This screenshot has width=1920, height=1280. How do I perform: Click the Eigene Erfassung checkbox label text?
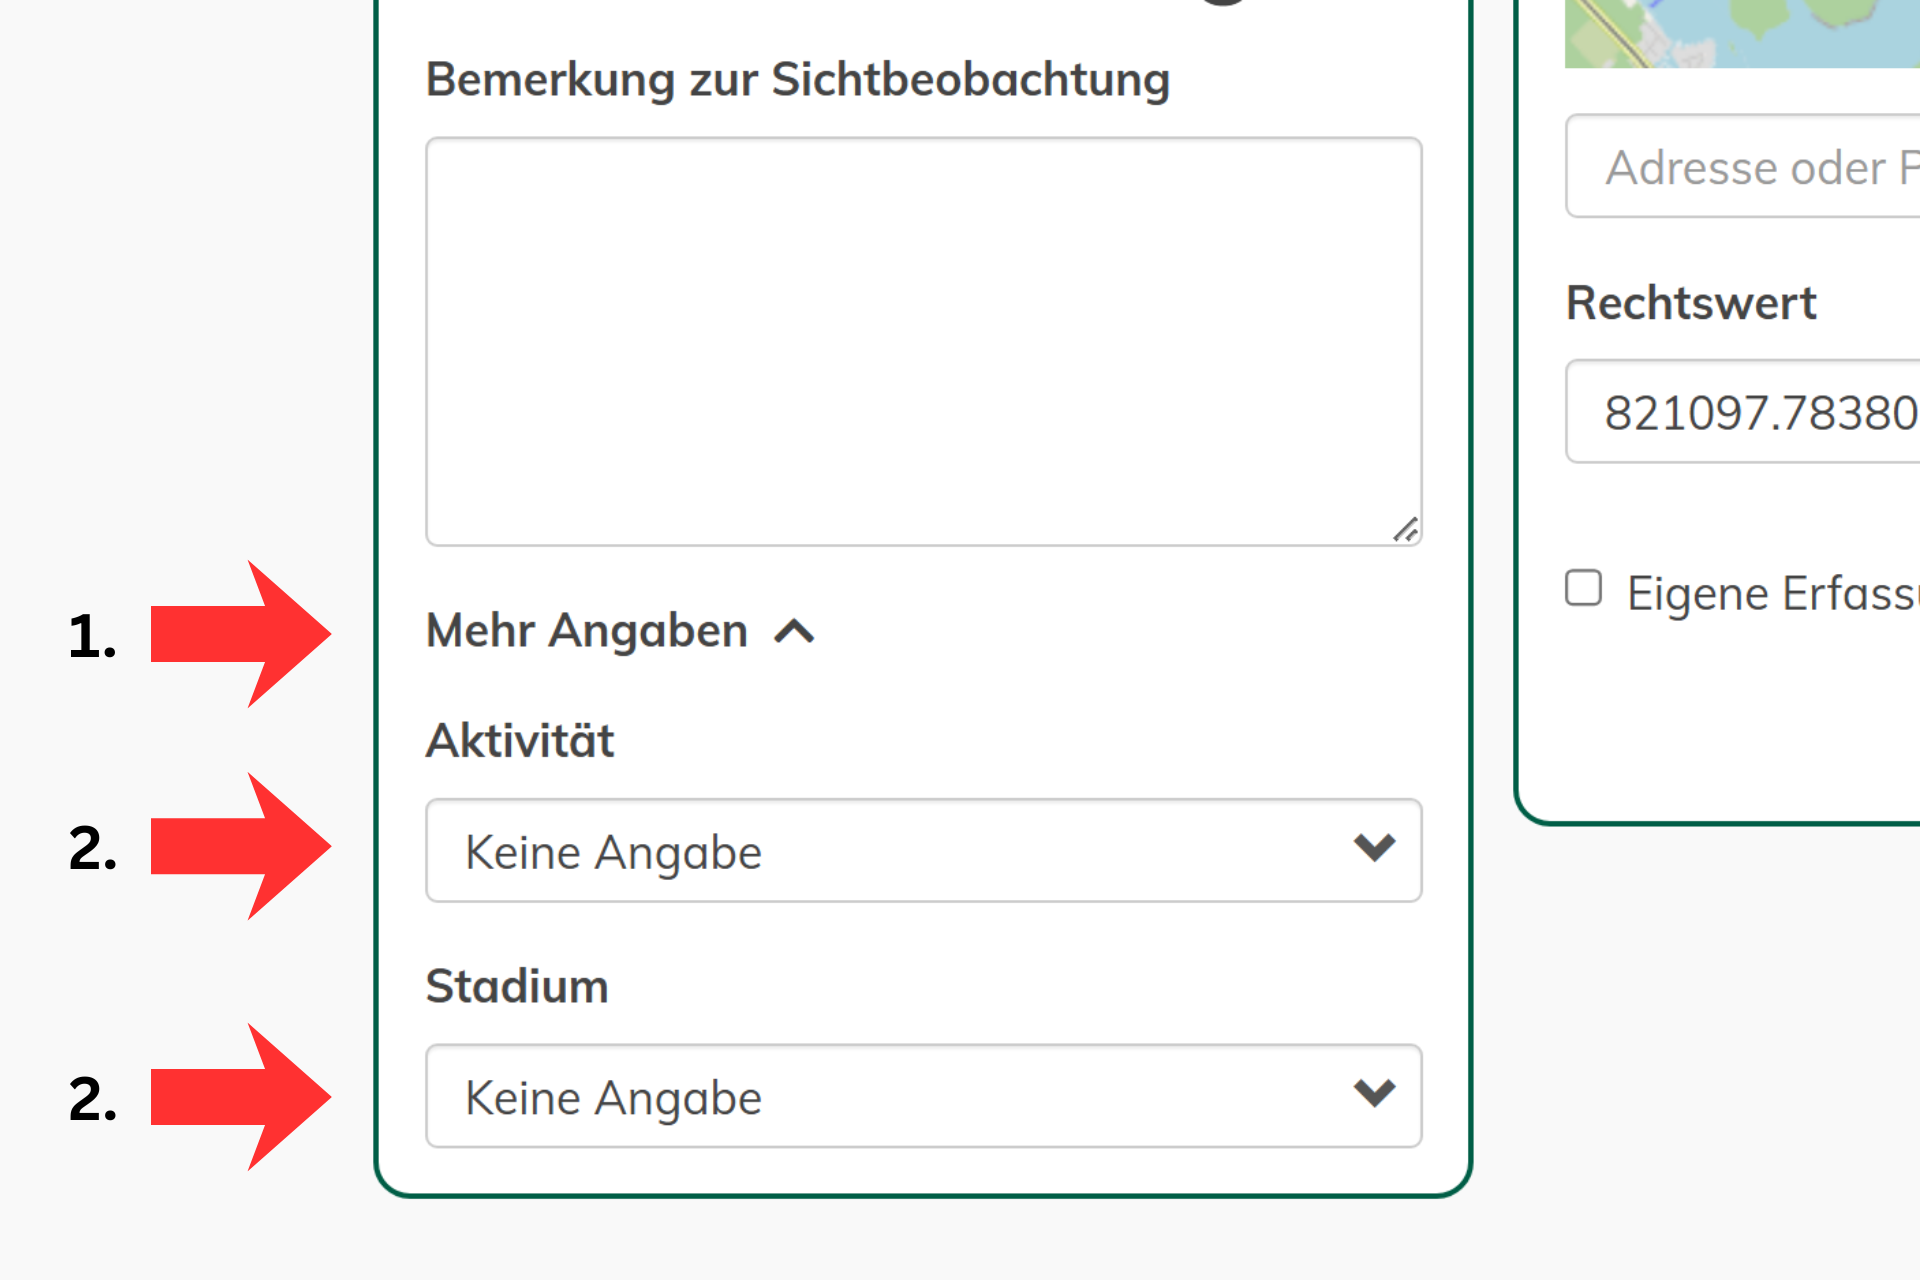click(x=1772, y=593)
